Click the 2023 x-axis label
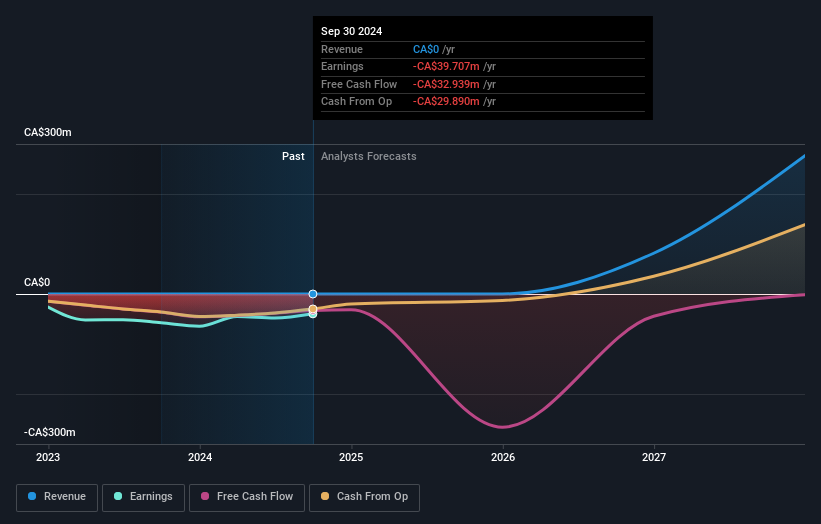 [48, 457]
